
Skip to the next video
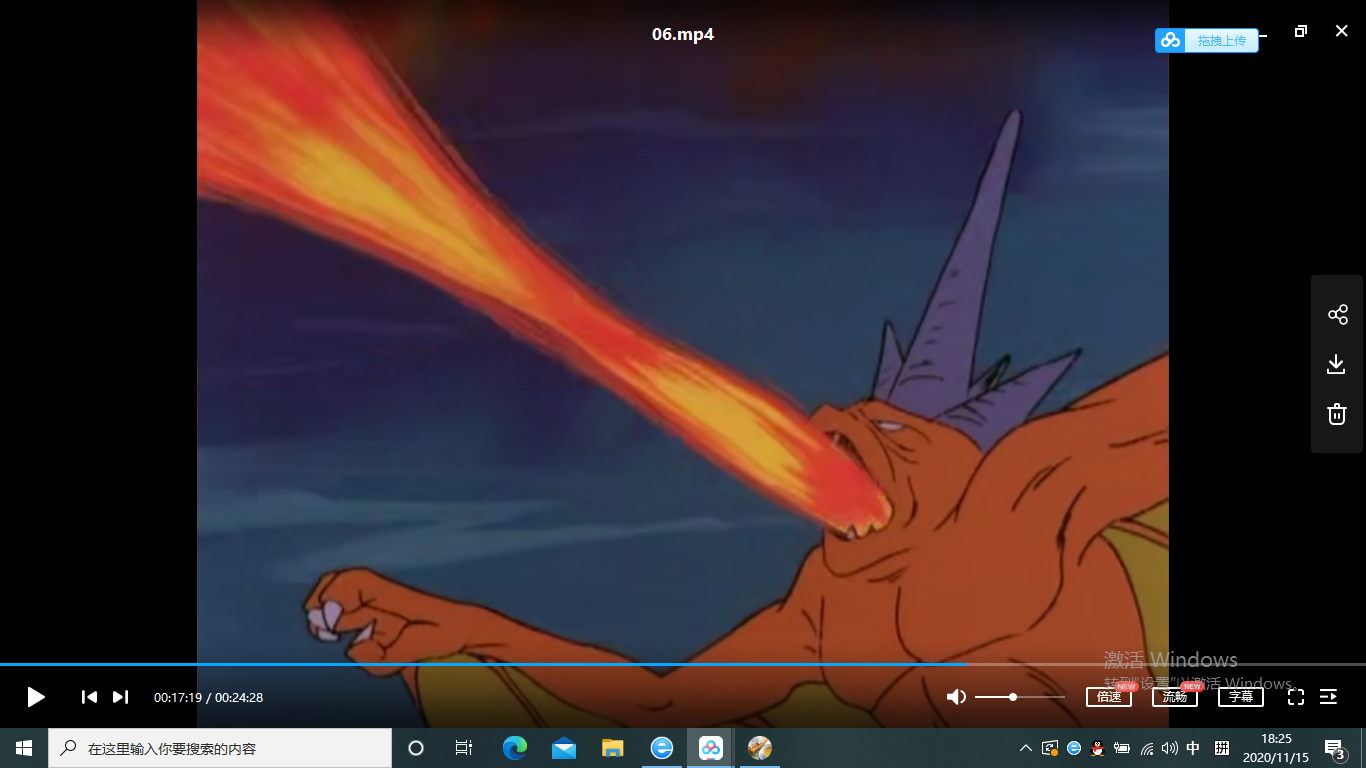tap(120, 697)
